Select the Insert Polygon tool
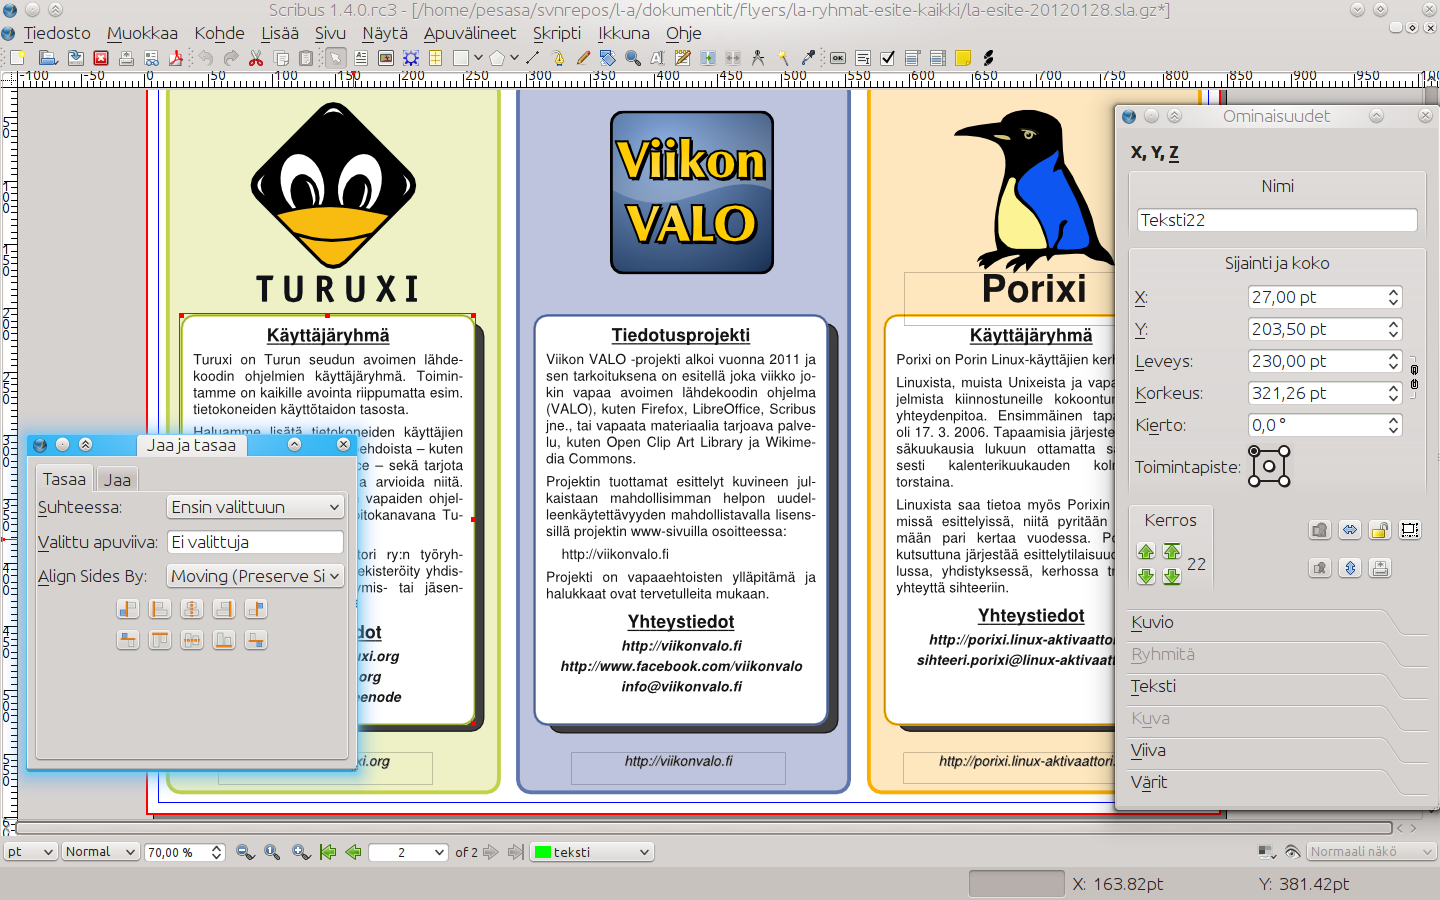The width and height of the screenshot is (1440, 900). 496,58
